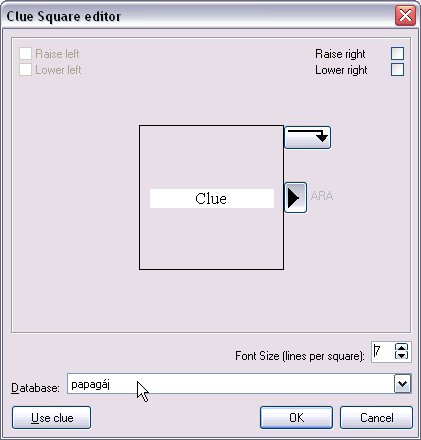Expand the Database dropdown arrow
421x440 pixels.
pos(402,384)
